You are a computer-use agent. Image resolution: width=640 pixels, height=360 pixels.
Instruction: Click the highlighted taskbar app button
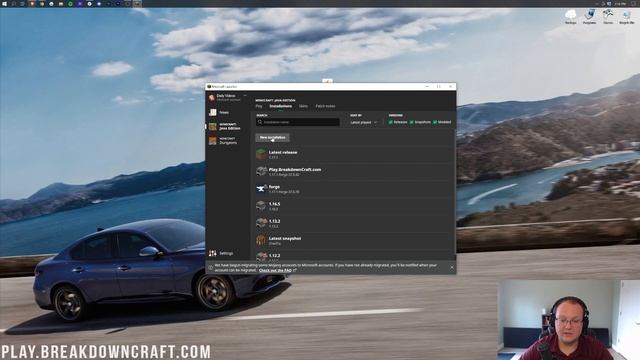pos(137,4)
